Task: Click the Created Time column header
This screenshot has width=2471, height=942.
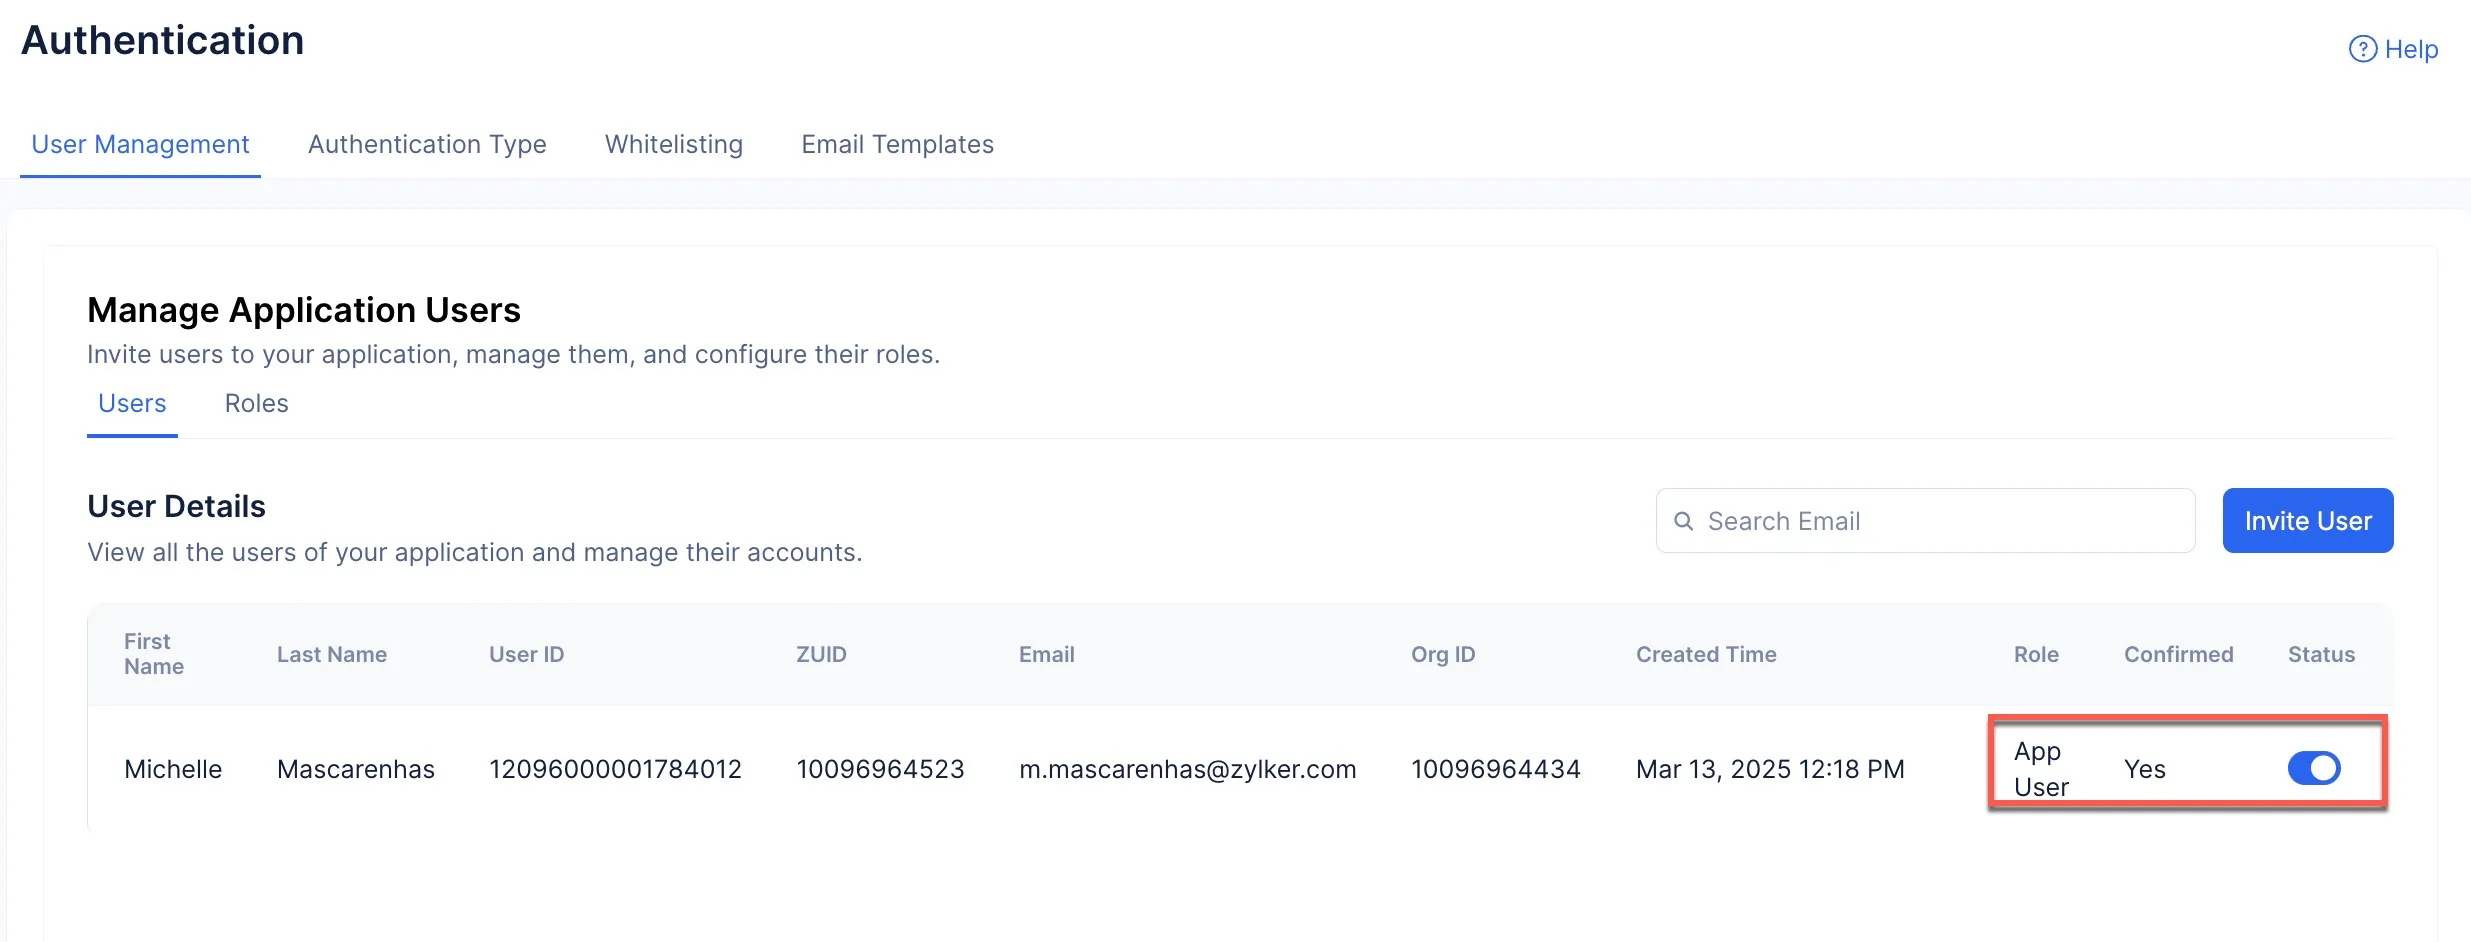Action: (x=1706, y=654)
